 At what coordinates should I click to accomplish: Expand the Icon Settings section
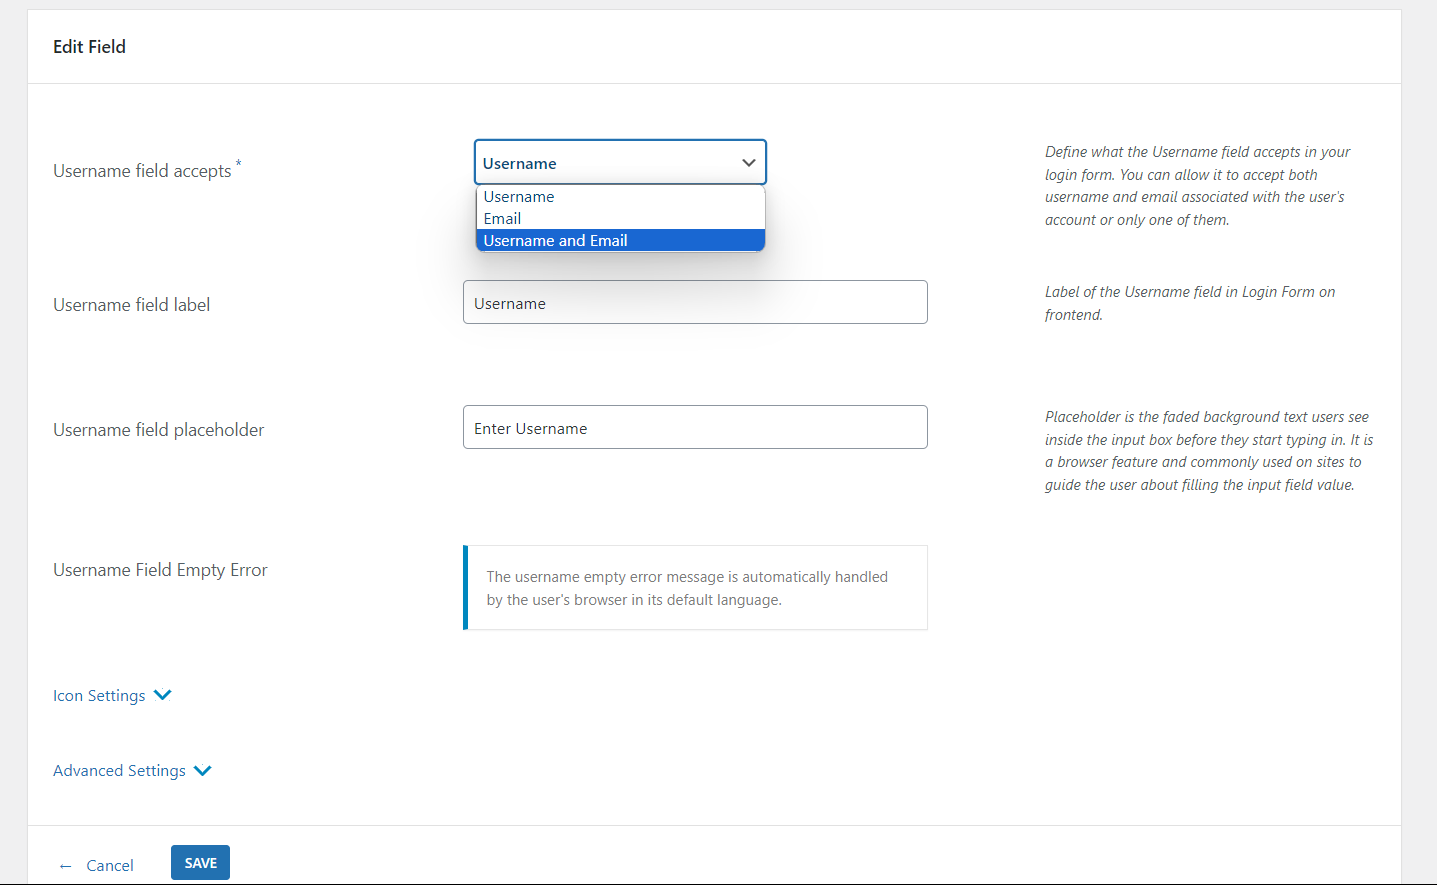99,696
